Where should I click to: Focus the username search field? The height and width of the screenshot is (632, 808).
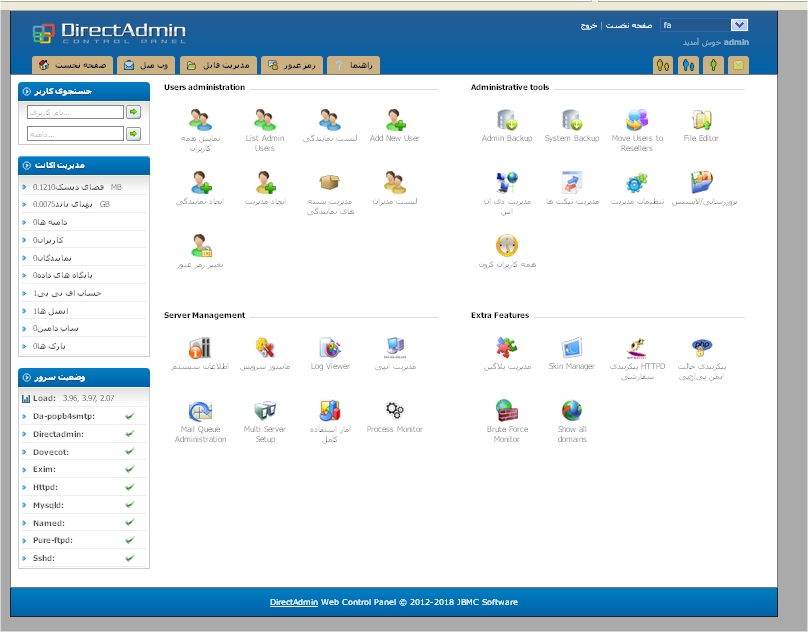[x=75, y=112]
